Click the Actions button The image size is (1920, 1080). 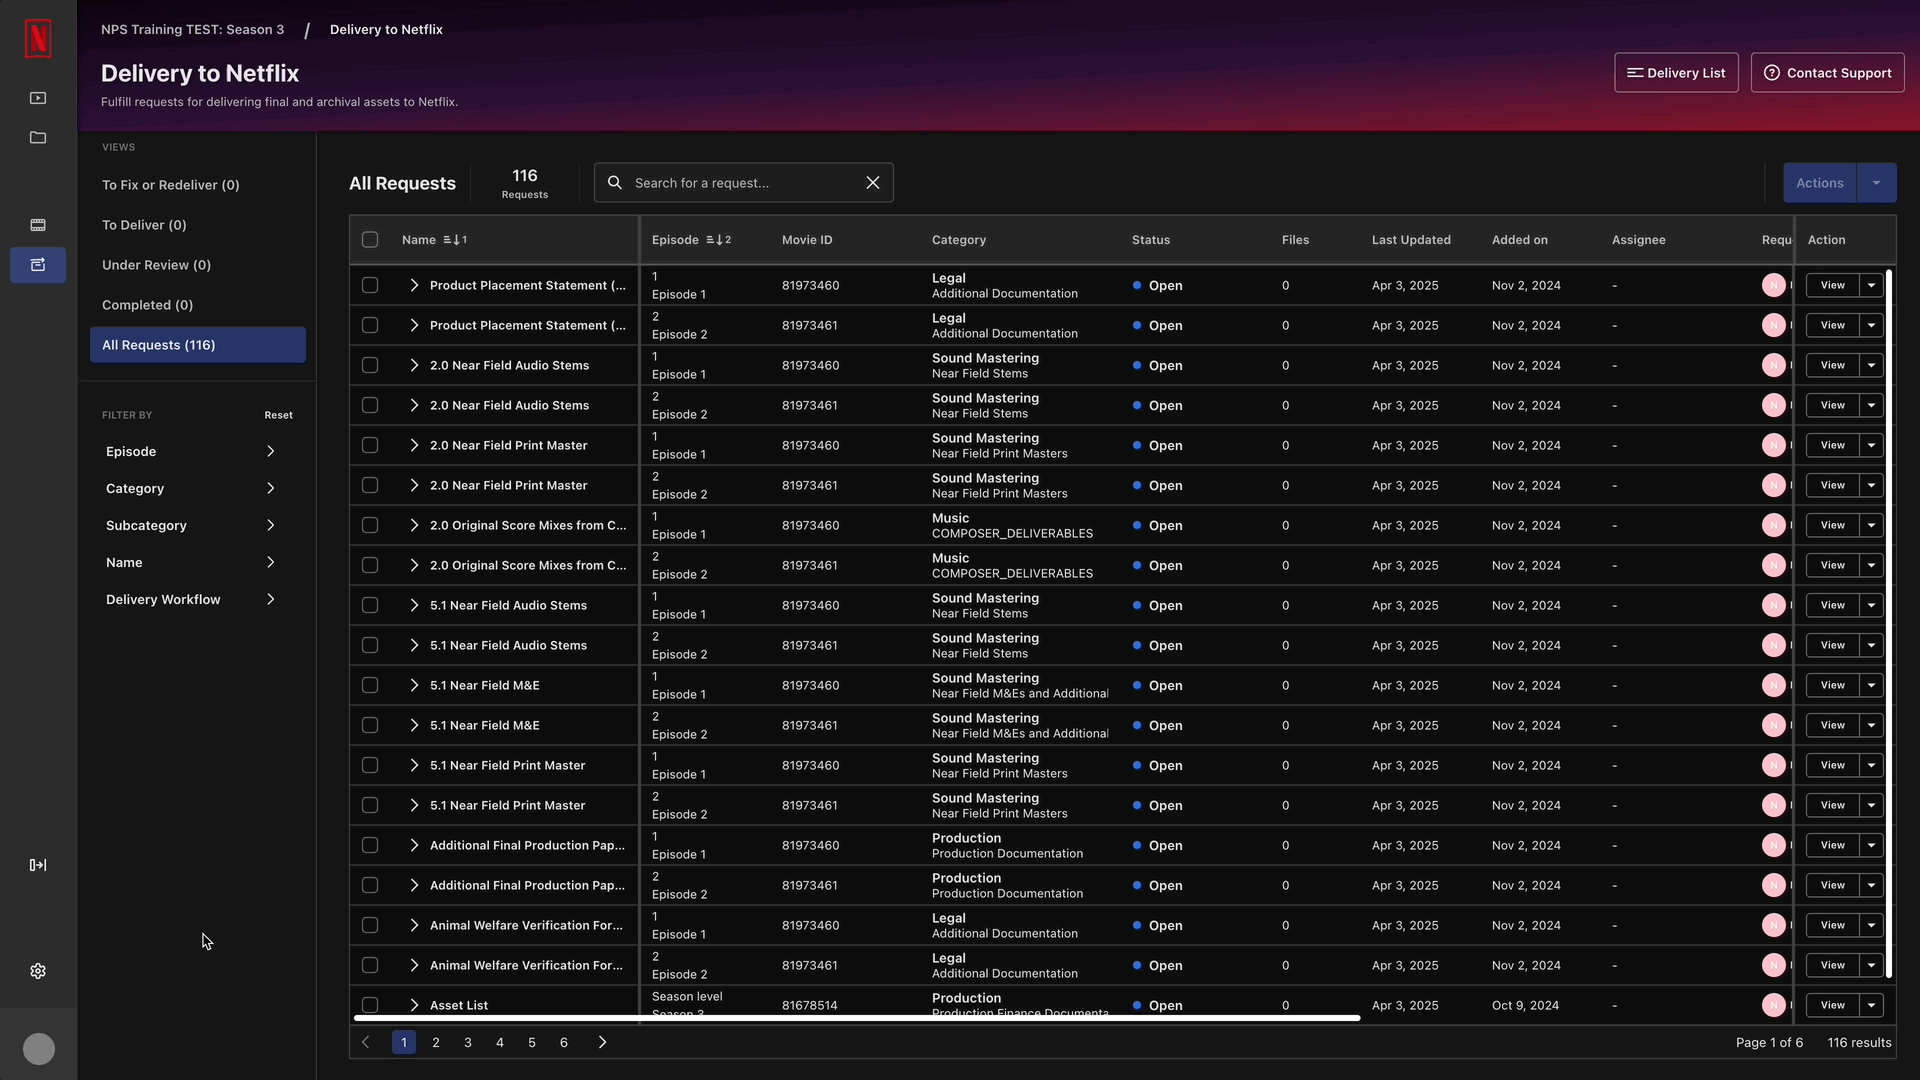coord(1819,183)
